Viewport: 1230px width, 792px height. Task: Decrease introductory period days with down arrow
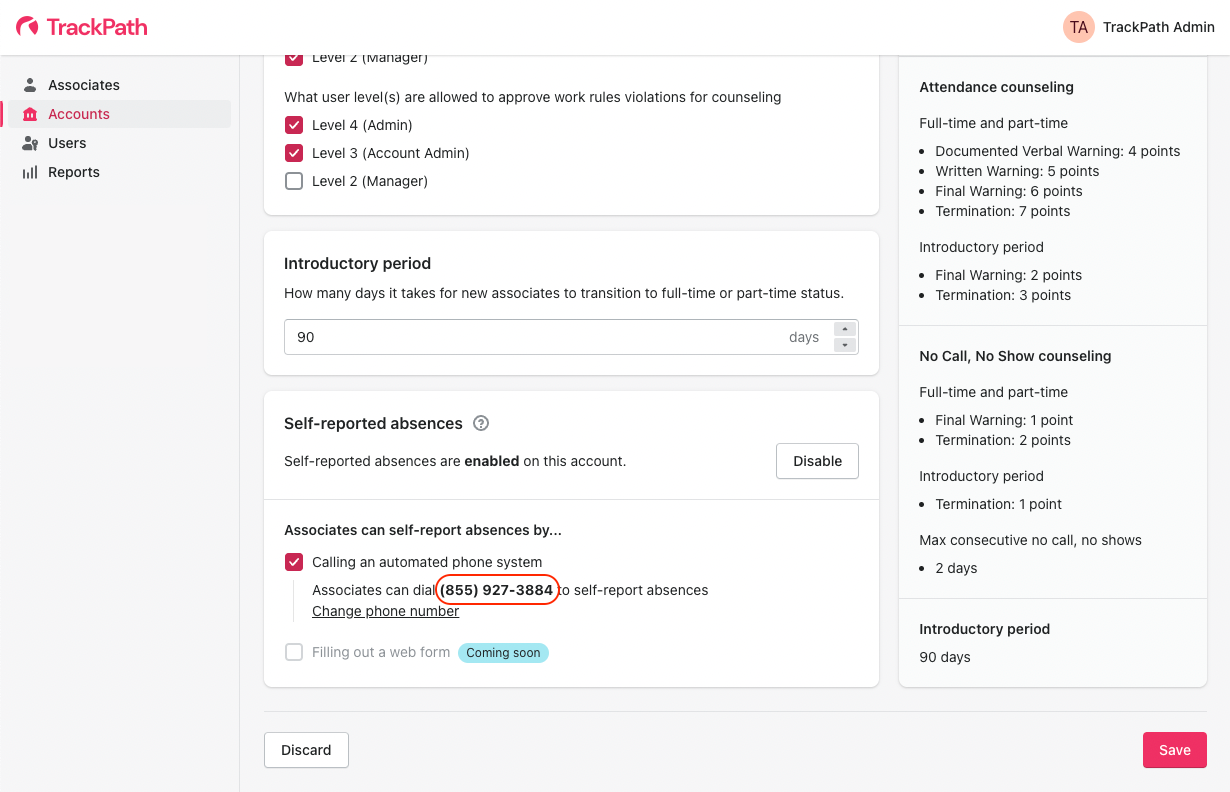pos(845,345)
